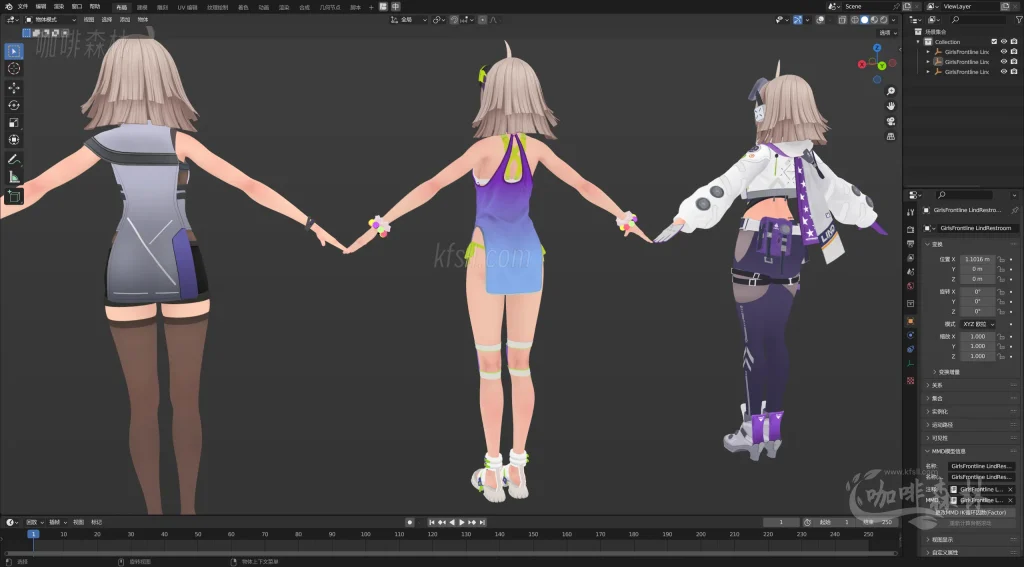Jump to the timeline start frame
This screenshot has width=1024, height=567.
pyautogui.click(x=432, y=522)
